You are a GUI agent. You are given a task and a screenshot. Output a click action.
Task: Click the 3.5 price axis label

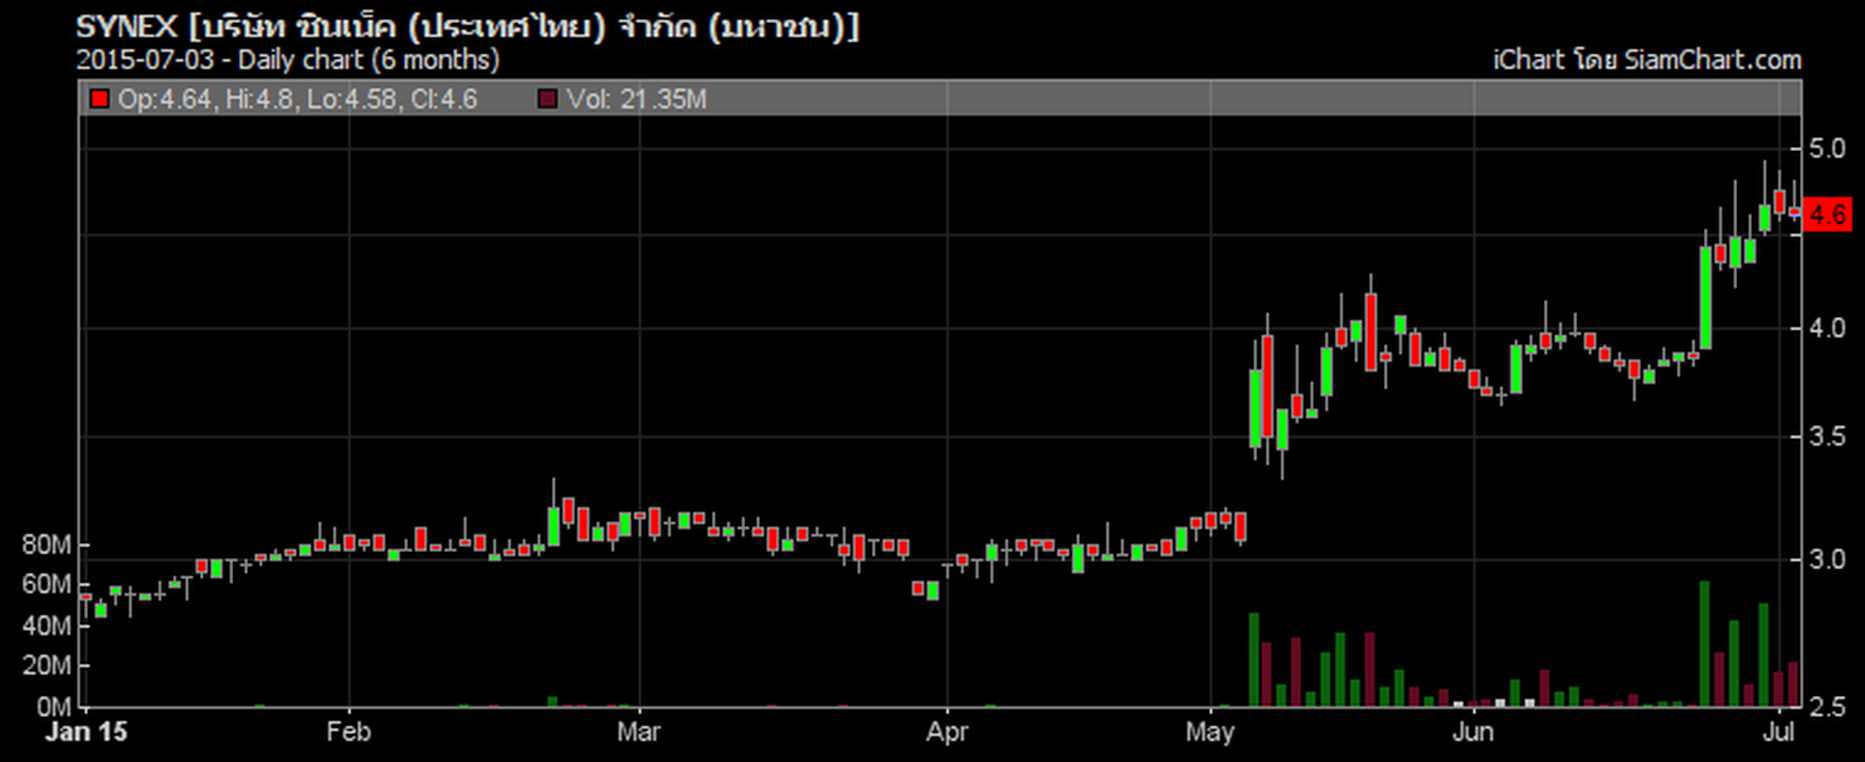click(x=1827, y=437)
